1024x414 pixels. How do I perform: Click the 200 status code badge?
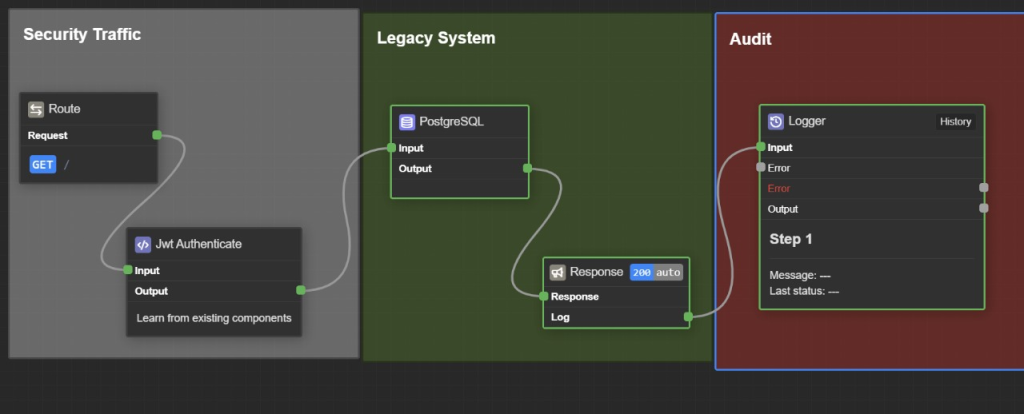click(642, 272)
